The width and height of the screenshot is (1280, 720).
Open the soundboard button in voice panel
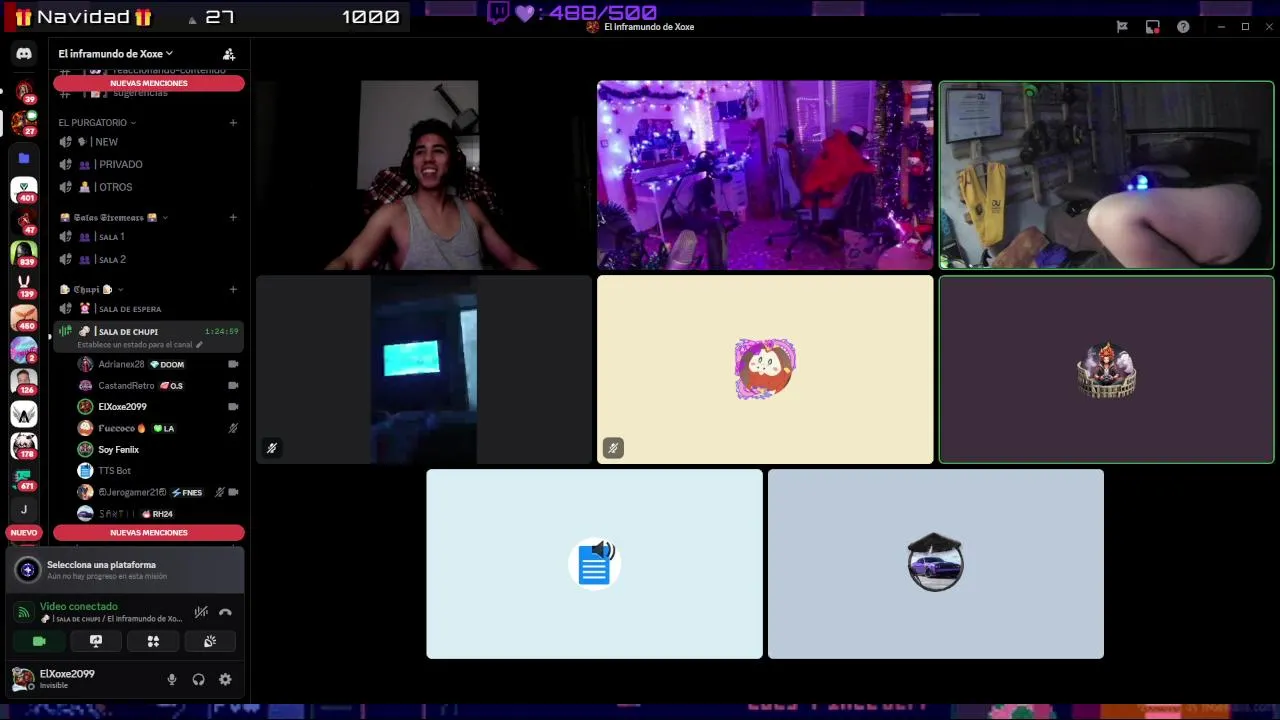pos(210,641)
